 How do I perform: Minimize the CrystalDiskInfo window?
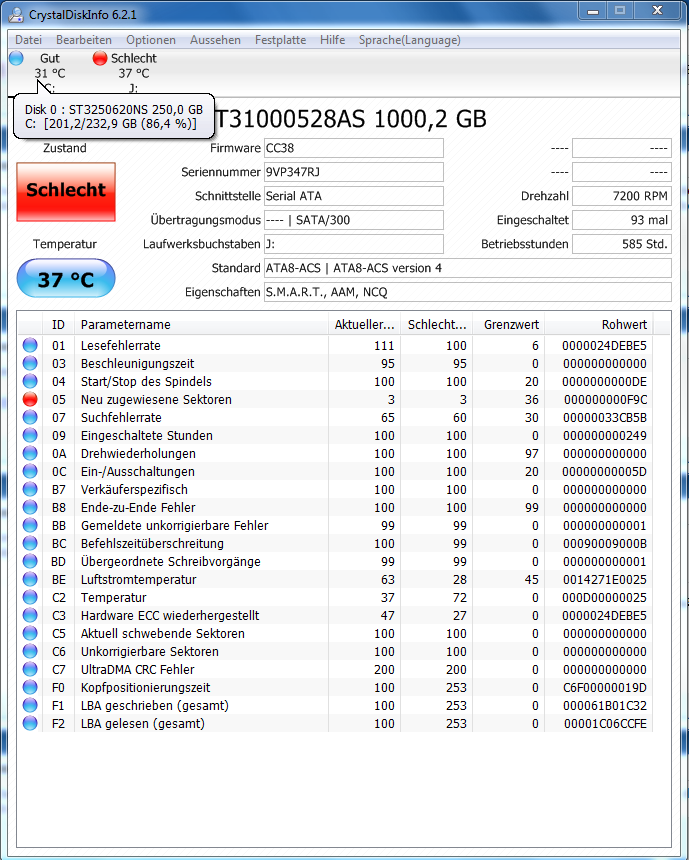pos(593,11)
